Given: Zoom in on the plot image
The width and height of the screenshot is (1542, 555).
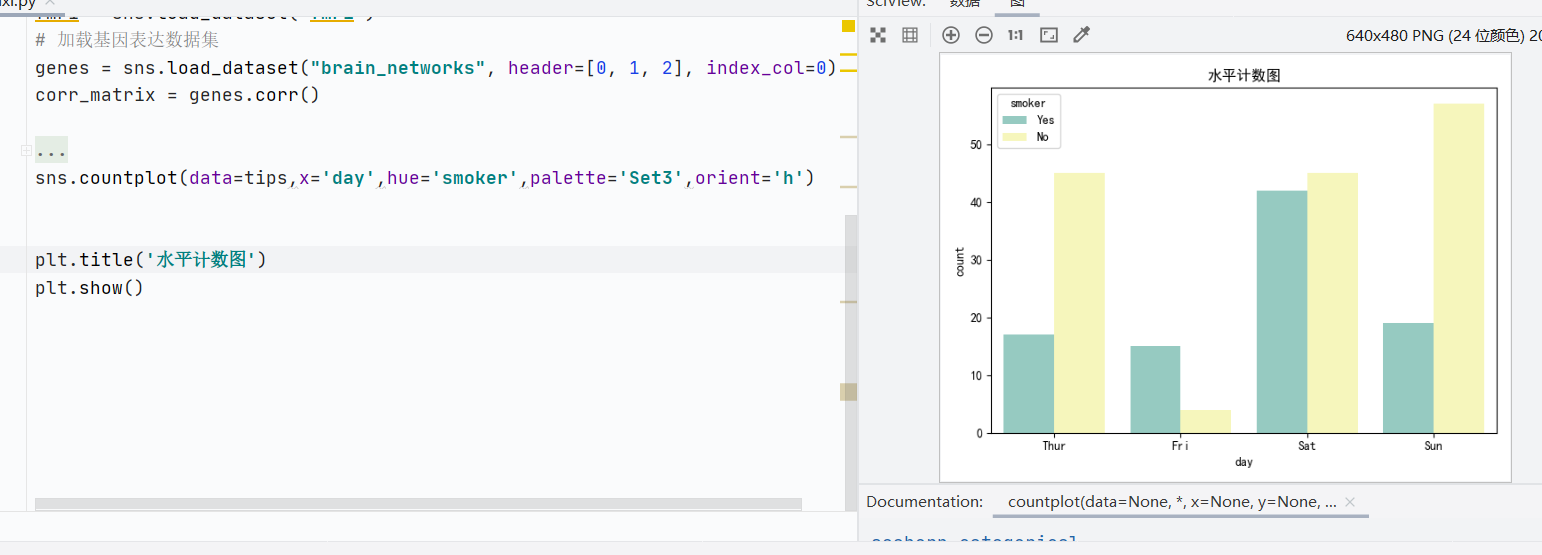Looking at the screenshot, I should click(x=951, y=35).
